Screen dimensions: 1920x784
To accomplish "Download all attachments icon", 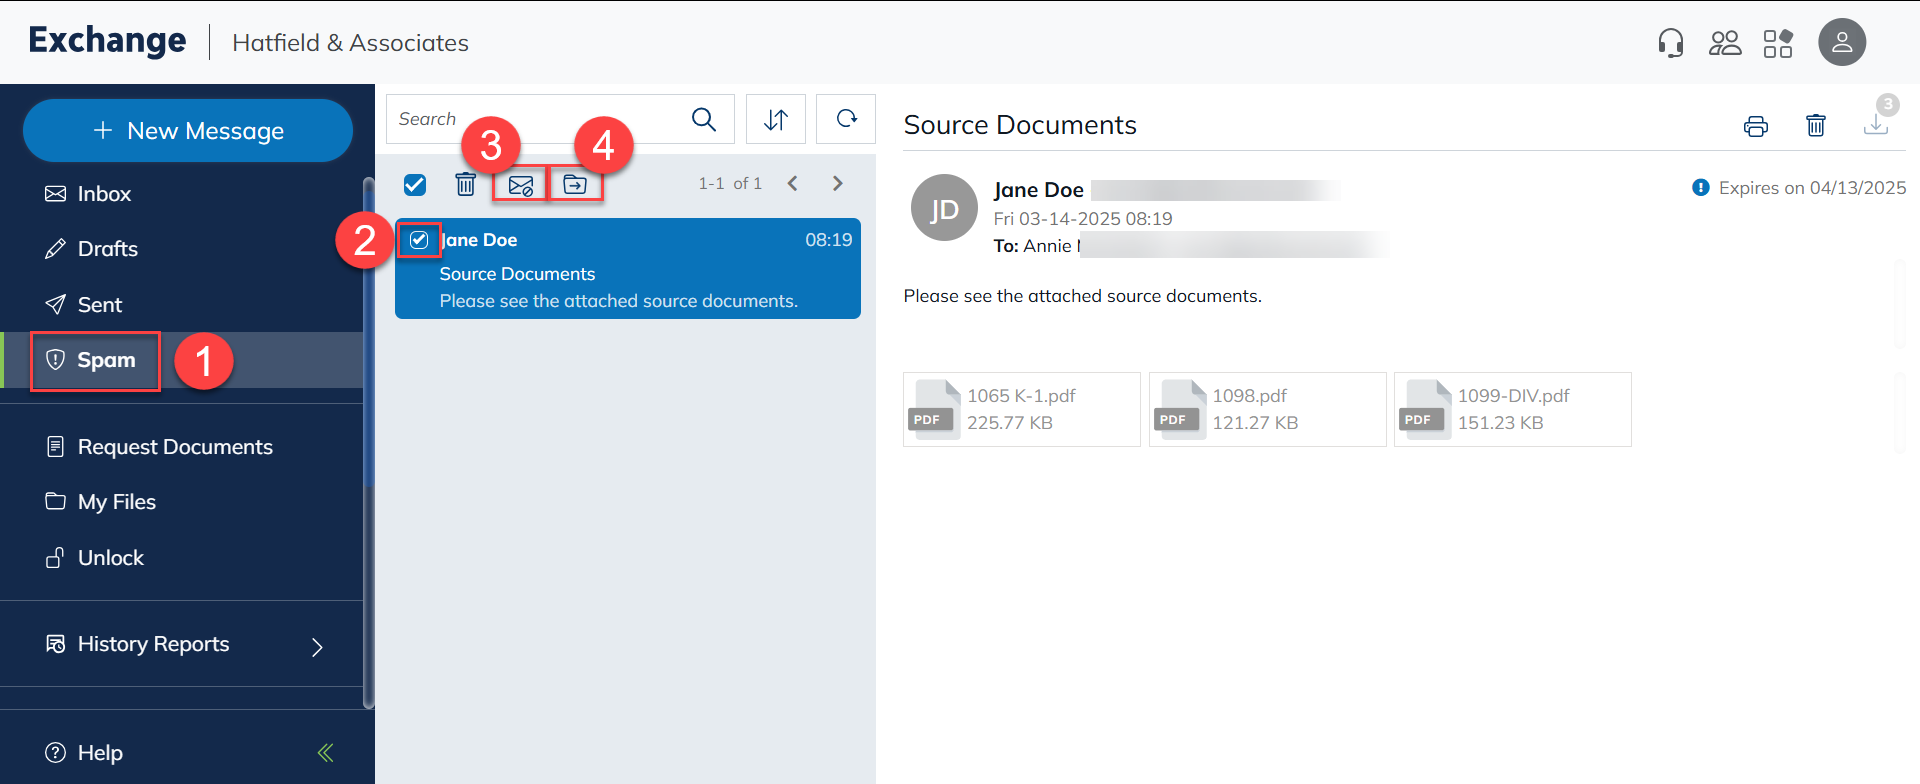I will tap(1875, 126).
